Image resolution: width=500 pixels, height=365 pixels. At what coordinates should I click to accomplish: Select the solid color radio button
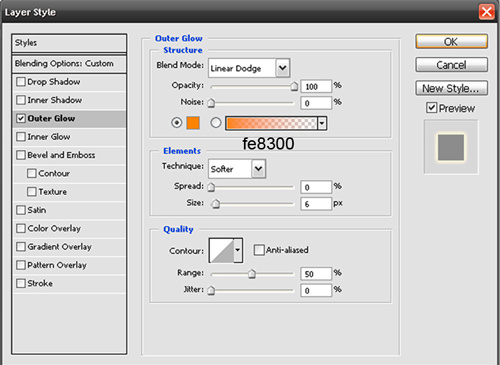pos(177,123)
